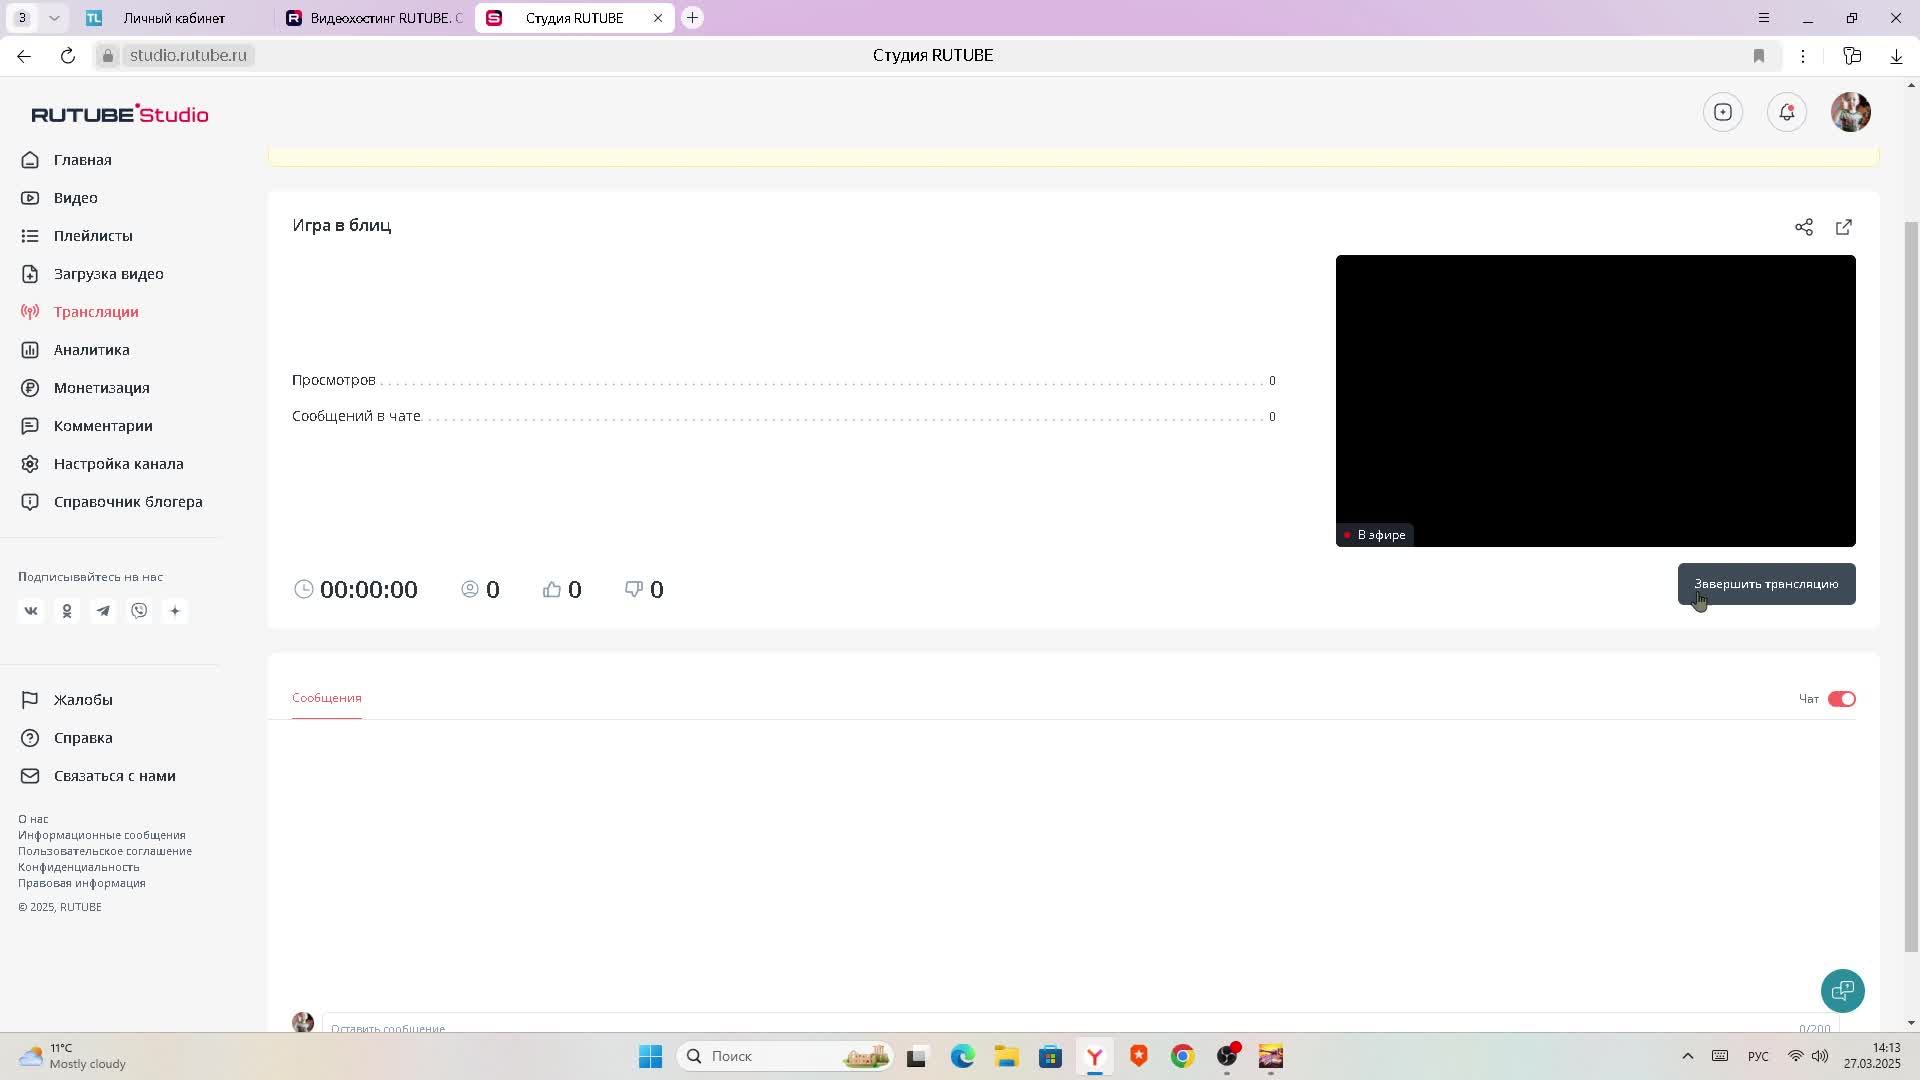
Task: Open Главная in the sidebar
Action: coord(66,160)
